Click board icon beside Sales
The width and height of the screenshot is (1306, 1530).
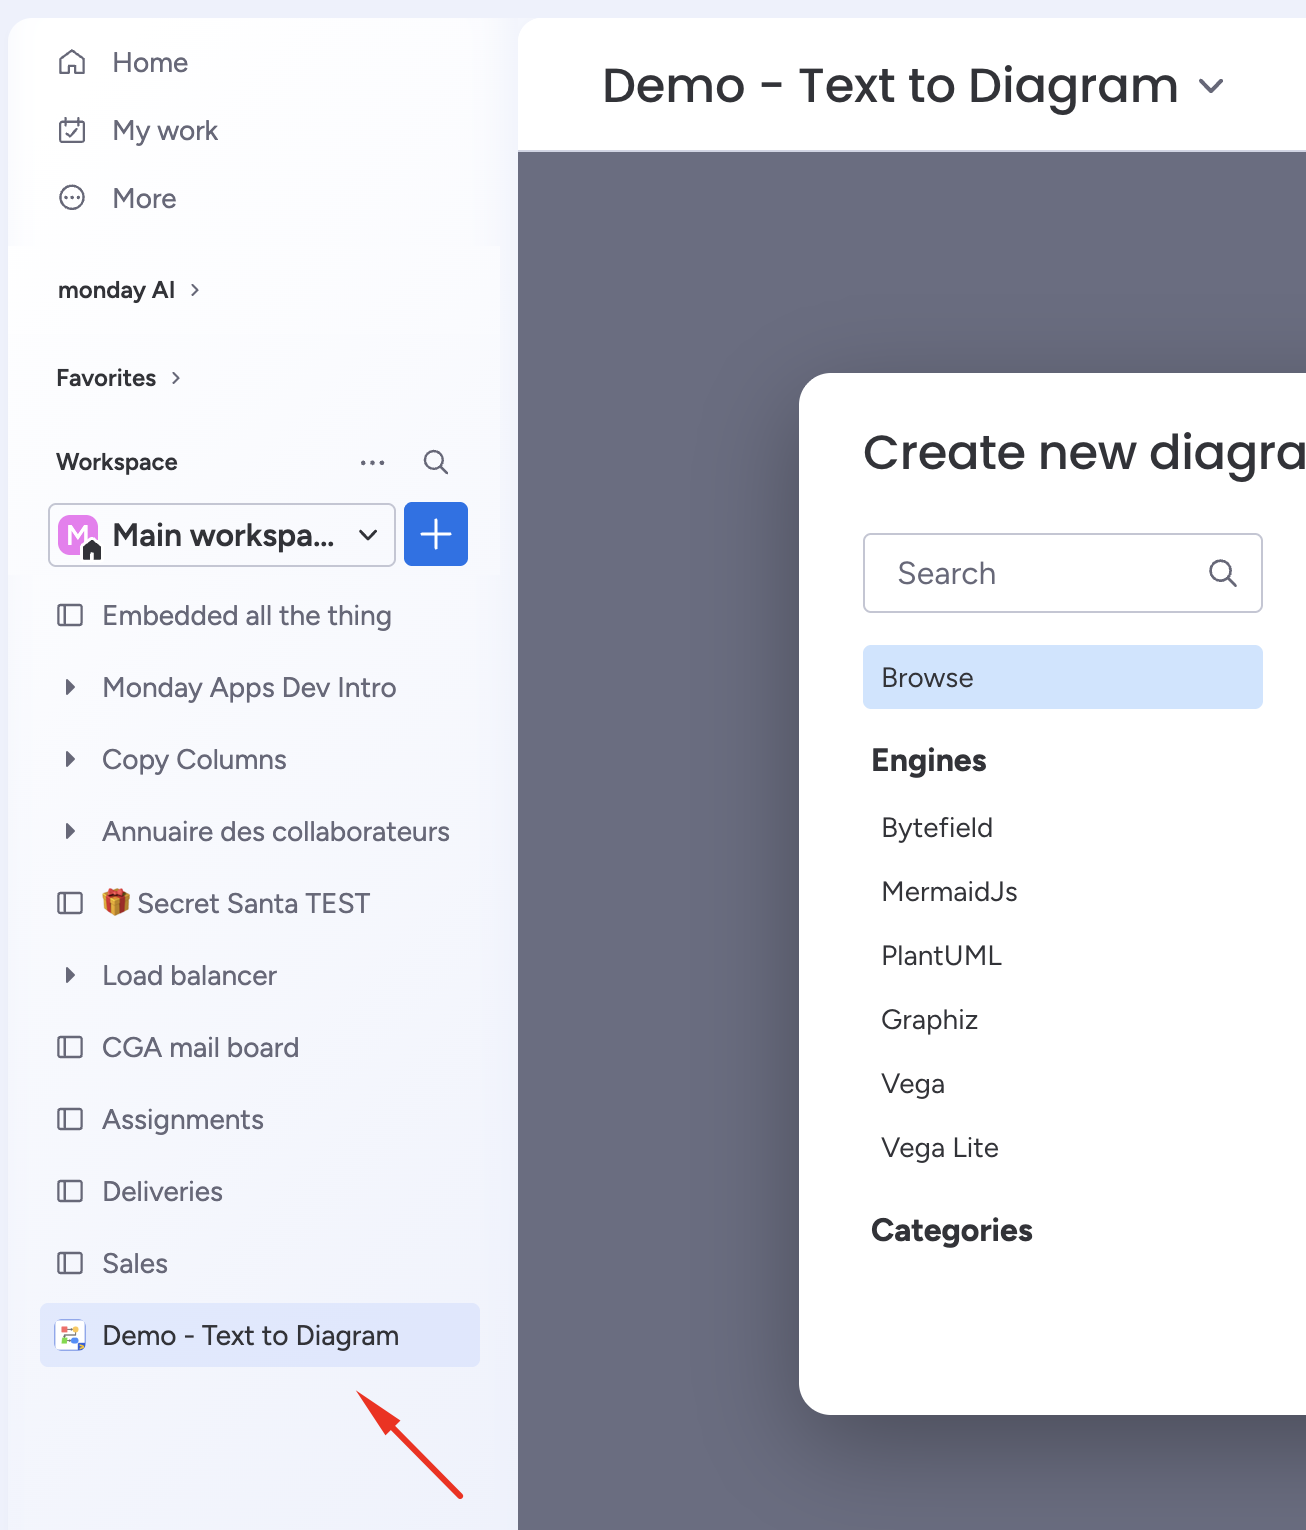coord(70,1263)
